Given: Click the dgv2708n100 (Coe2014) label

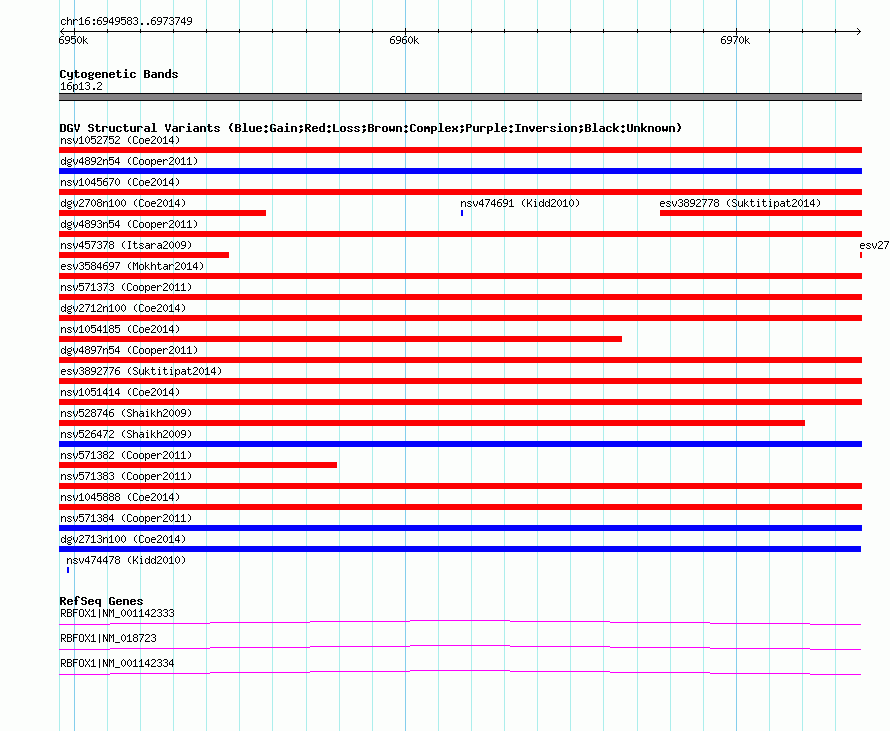Looking at the screenshot, I should (123, 203).
